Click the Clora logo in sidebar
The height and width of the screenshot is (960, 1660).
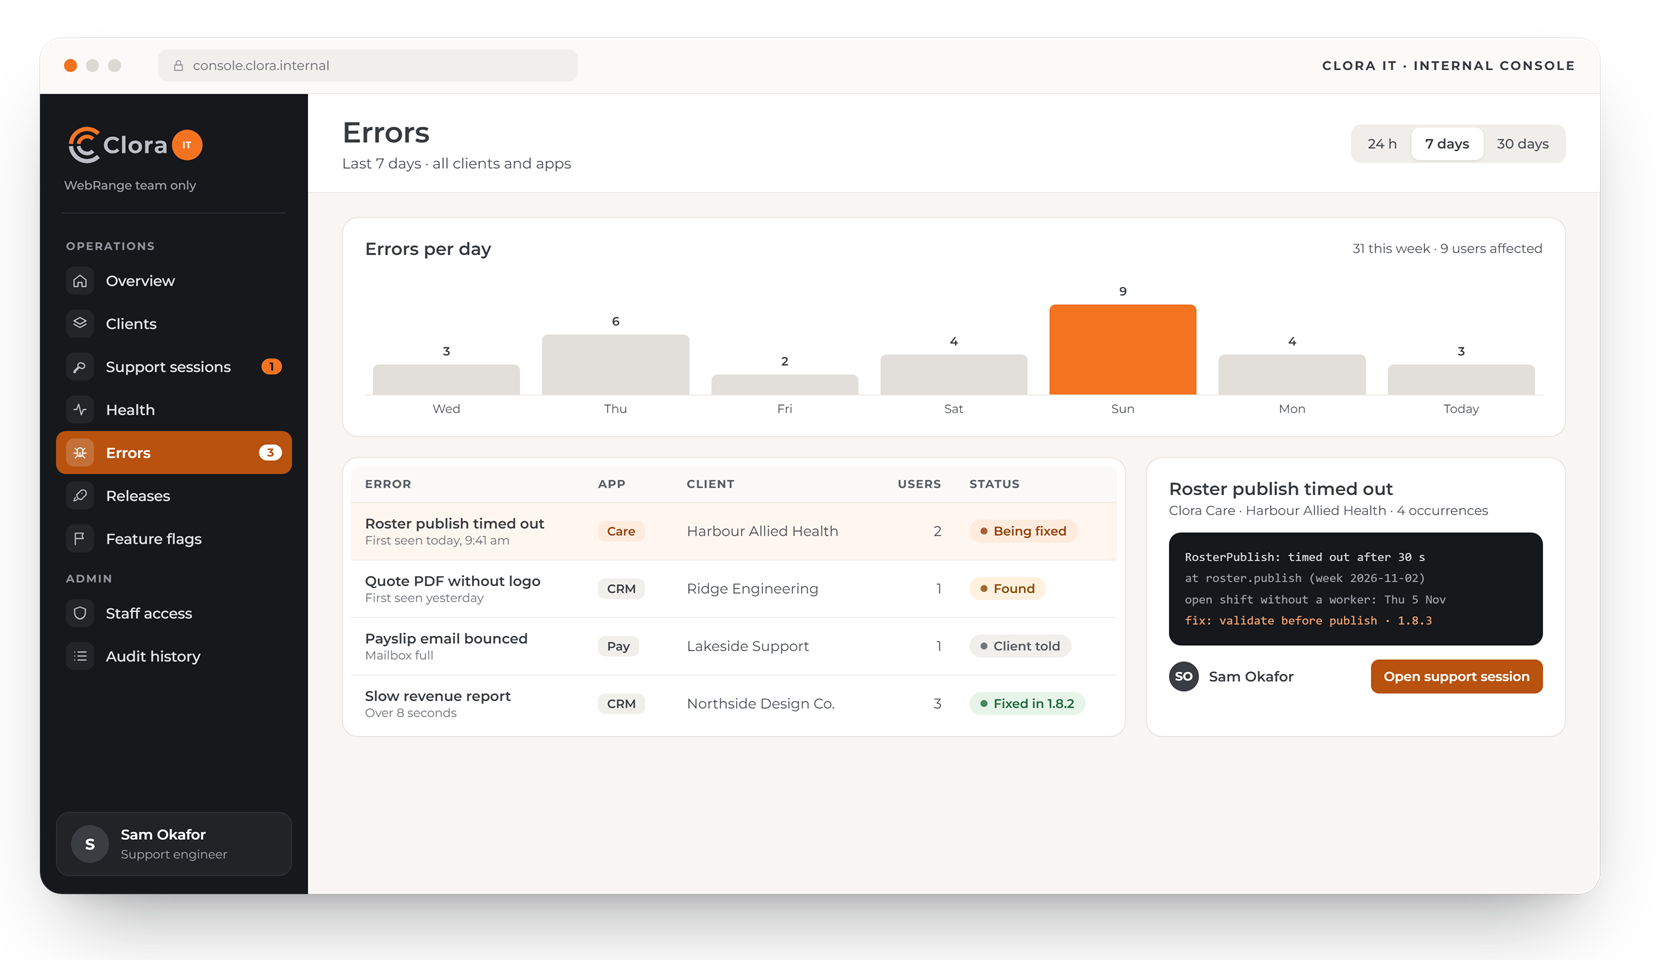pyautogui.click(x=117, y=145)
